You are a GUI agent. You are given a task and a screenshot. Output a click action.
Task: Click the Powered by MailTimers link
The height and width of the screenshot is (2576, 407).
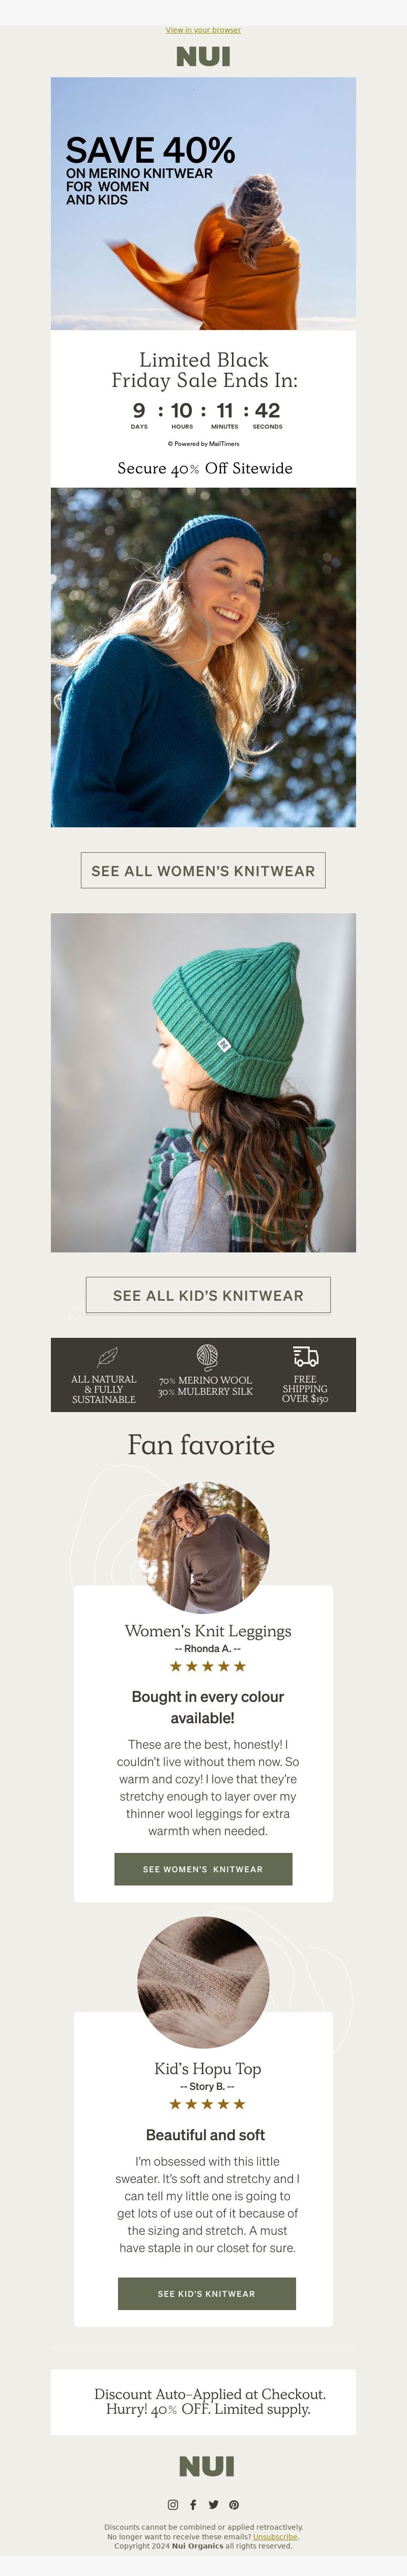pyautogui.click(x=203, y=444)
